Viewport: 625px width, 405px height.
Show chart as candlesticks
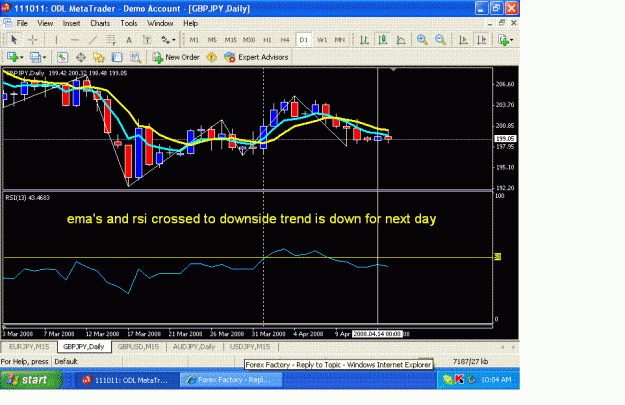pyautogui.click(x=383, y=39)
